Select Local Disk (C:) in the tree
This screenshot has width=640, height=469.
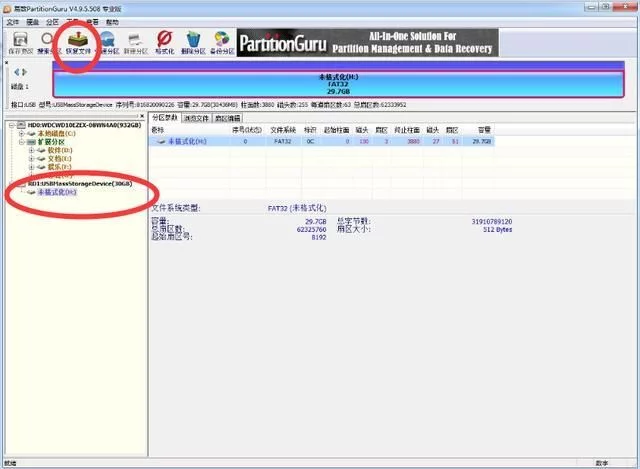click(x=57, y=133)
